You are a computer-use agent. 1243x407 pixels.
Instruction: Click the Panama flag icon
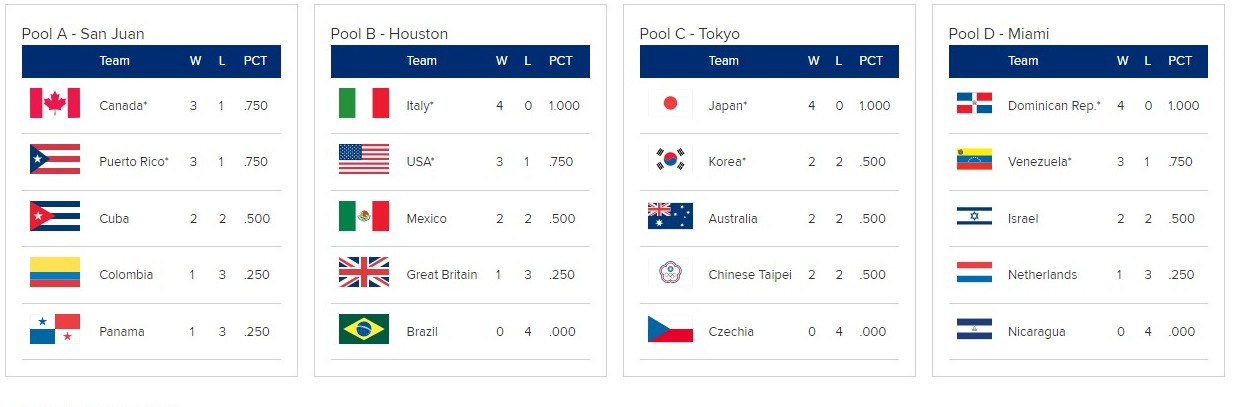54,330
